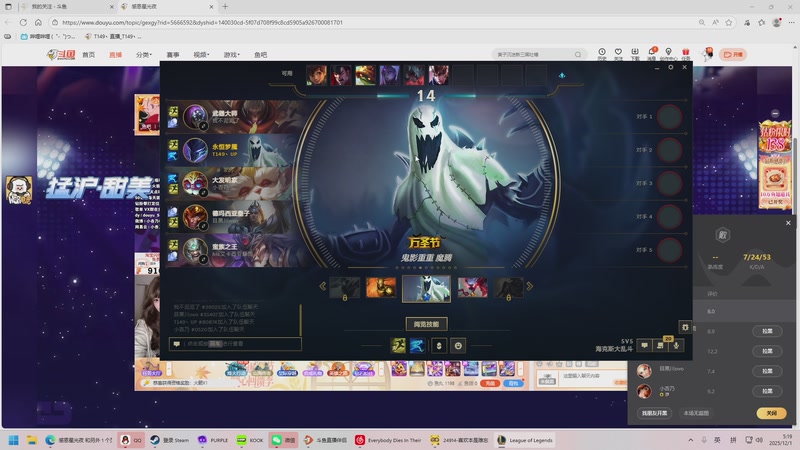Pick the second bench champion portrait
The height and width of the screenshot is (450, 800).
341,75
